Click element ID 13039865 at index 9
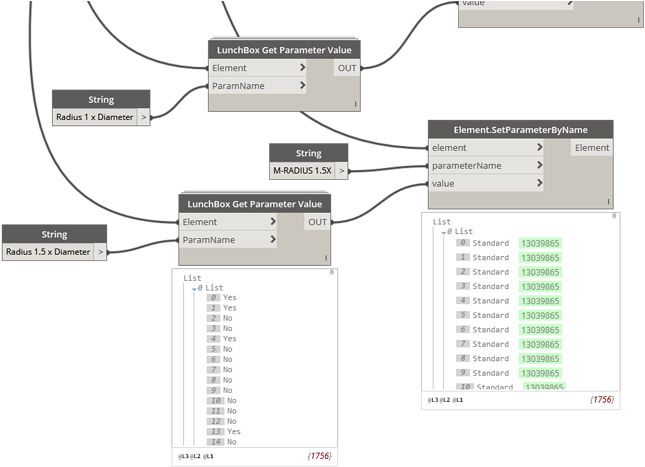Viewport: 645px width, 467px height. [x=540, y=373]
